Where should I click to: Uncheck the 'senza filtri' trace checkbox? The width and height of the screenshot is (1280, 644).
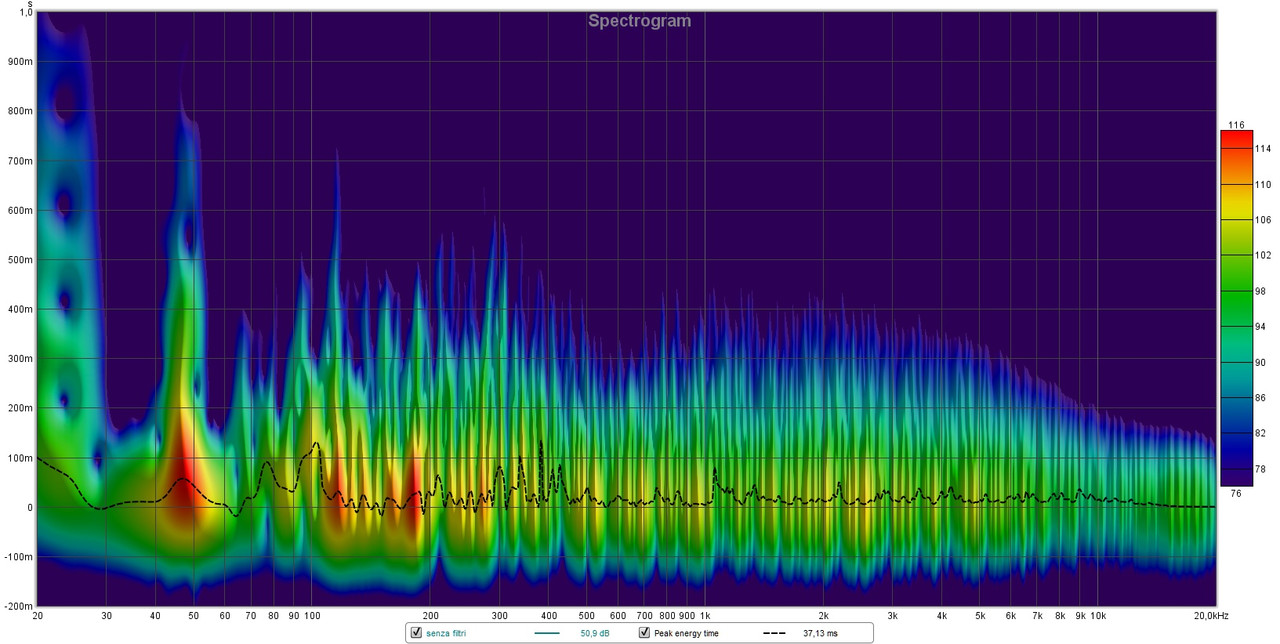click(416, 633)
